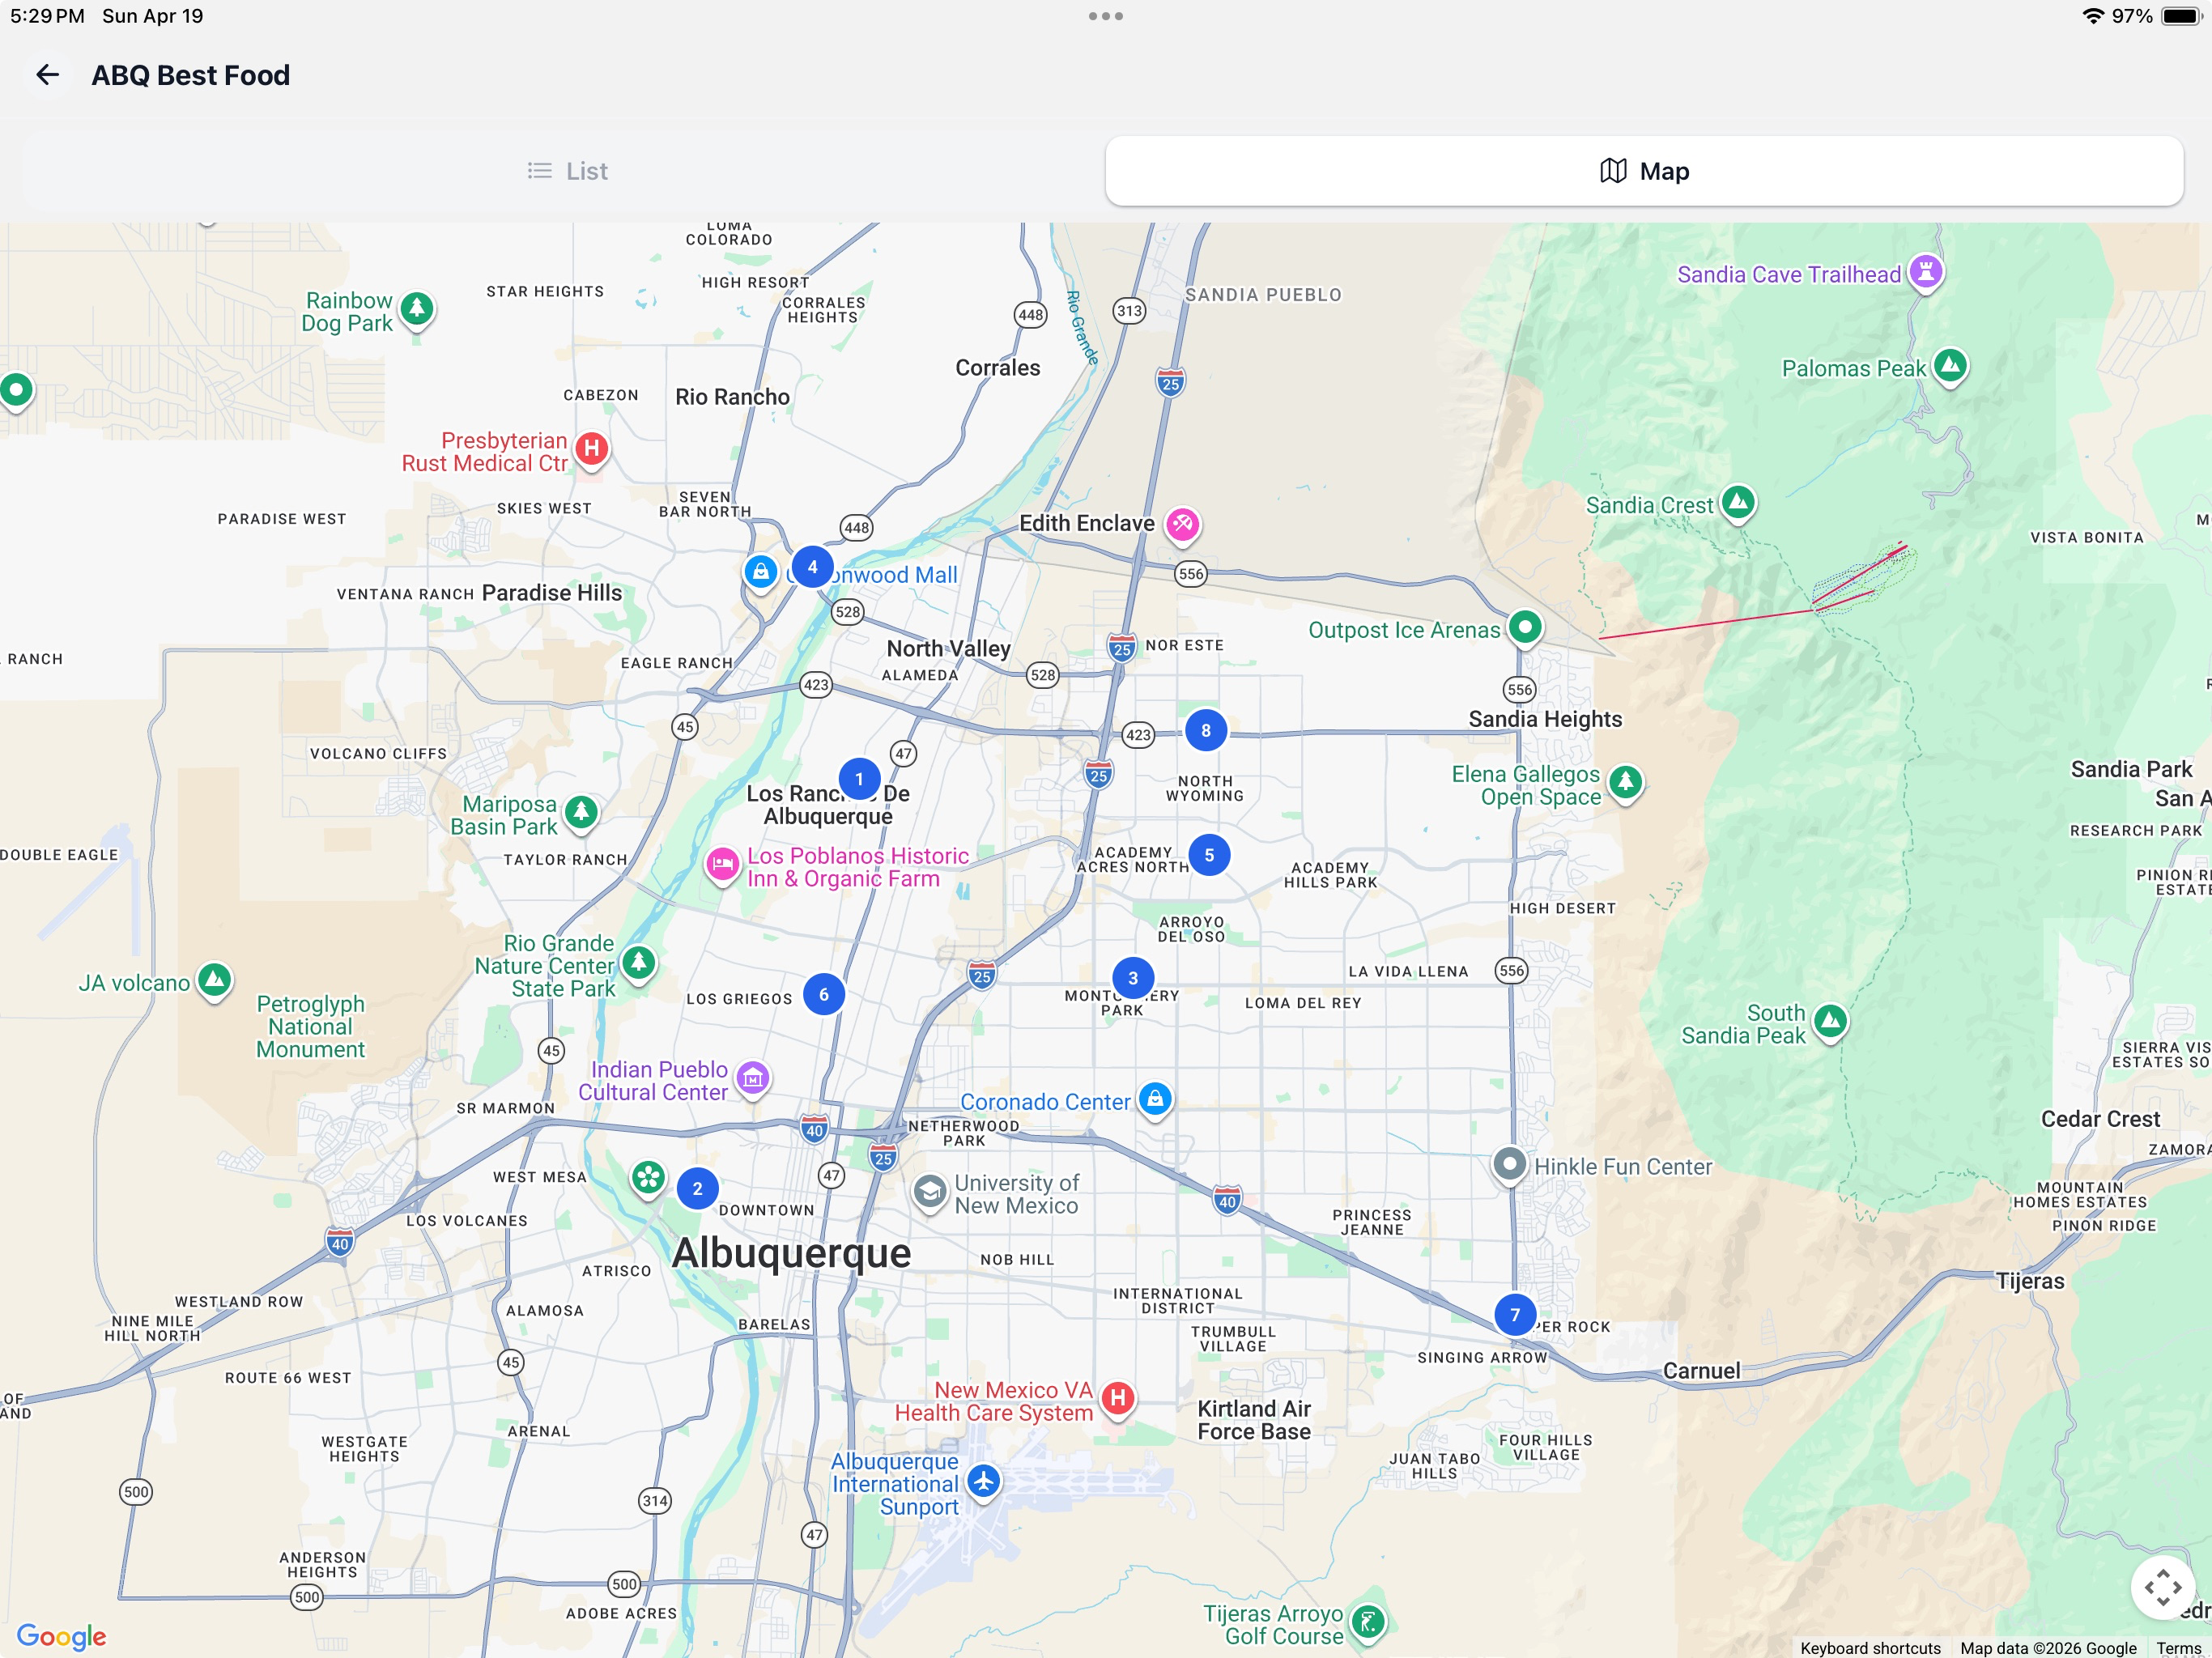
Task: Tap the Sandia Crest peak marker
Action: coord(1737,503)
